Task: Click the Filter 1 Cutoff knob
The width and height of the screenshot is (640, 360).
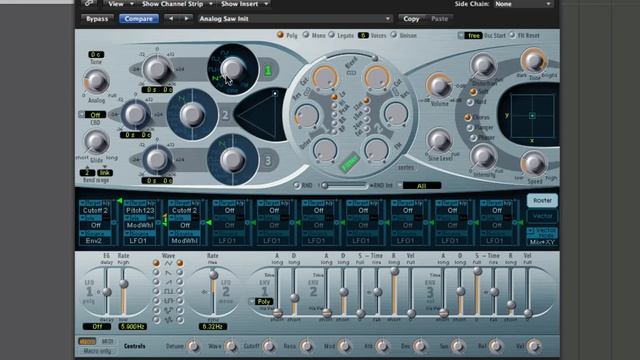Action: (325, 78)
